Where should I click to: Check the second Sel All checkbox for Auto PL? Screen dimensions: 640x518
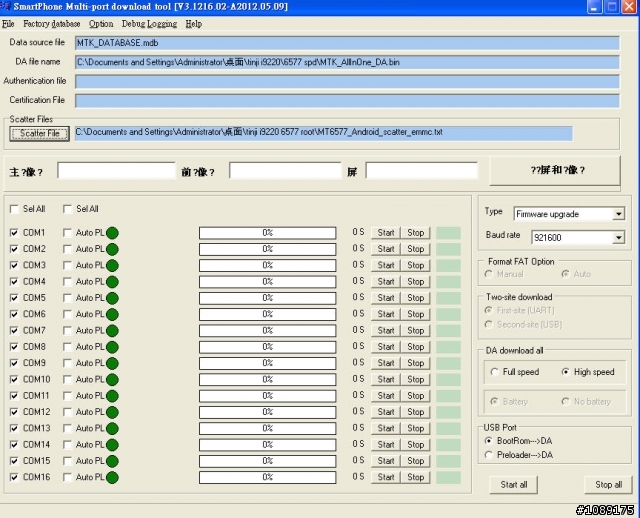(x=67, y=209)
